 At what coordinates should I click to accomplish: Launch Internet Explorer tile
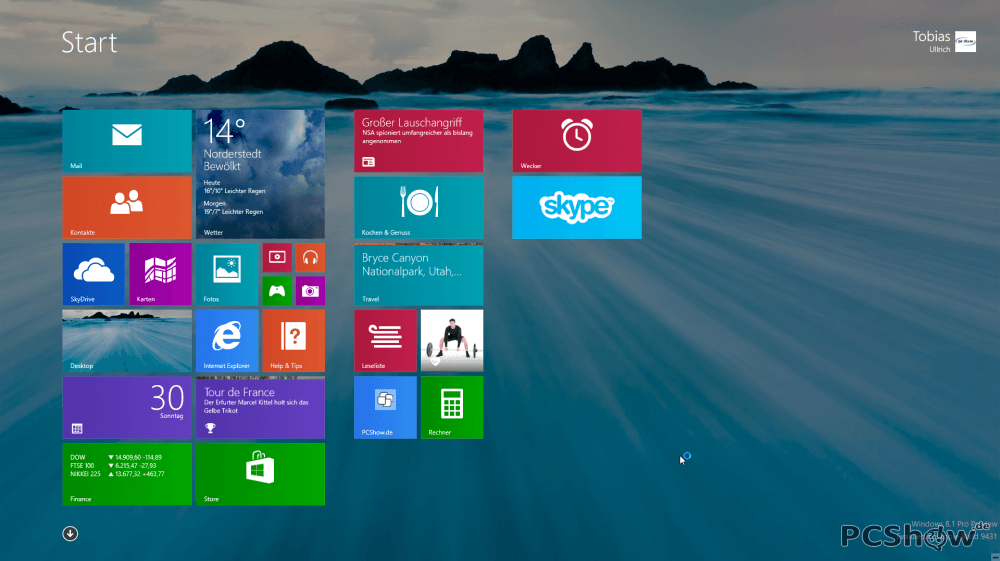227,341
